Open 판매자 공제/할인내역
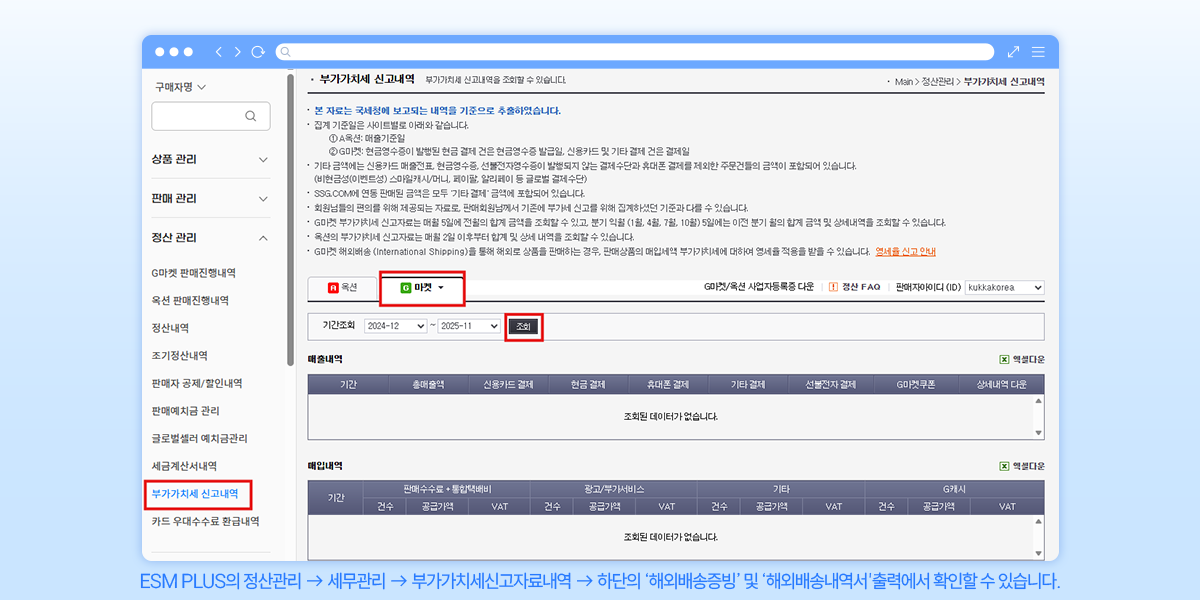Screen dimensions: 1200x600 click(x=197, y=383)
